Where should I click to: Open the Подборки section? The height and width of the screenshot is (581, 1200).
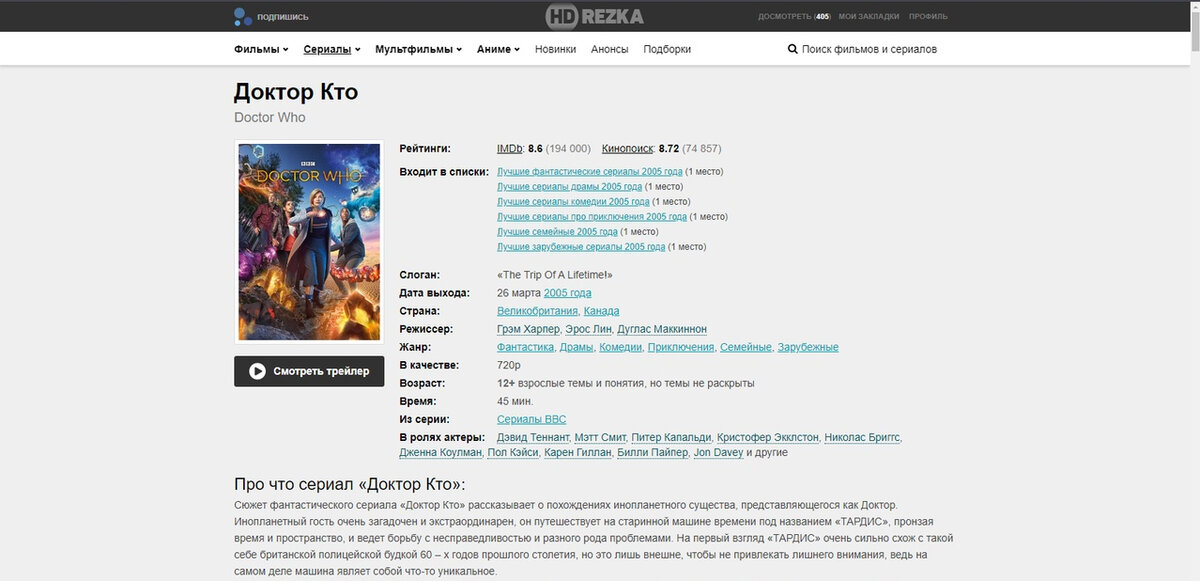(667, 49)
